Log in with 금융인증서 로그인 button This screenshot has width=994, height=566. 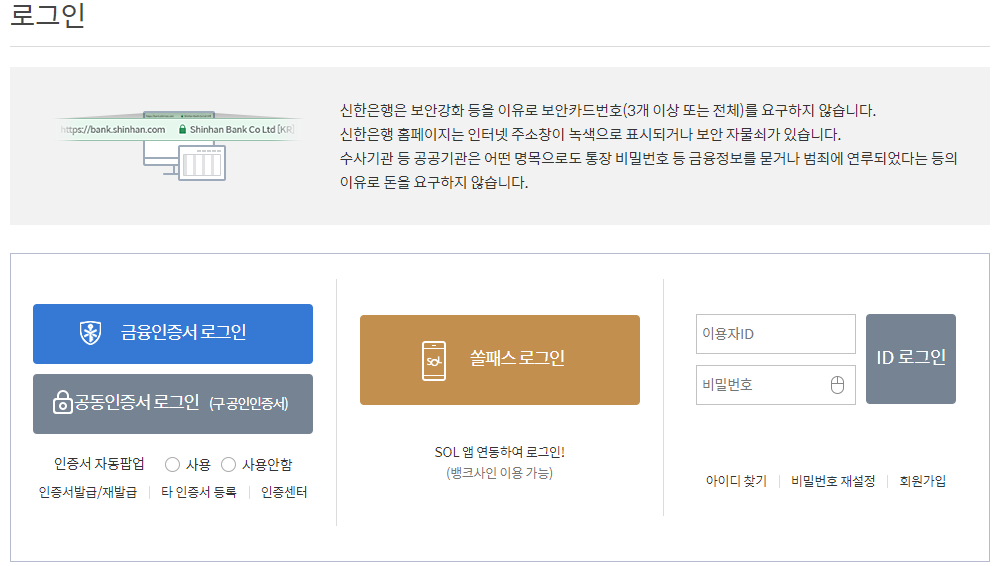pos(173,334)
